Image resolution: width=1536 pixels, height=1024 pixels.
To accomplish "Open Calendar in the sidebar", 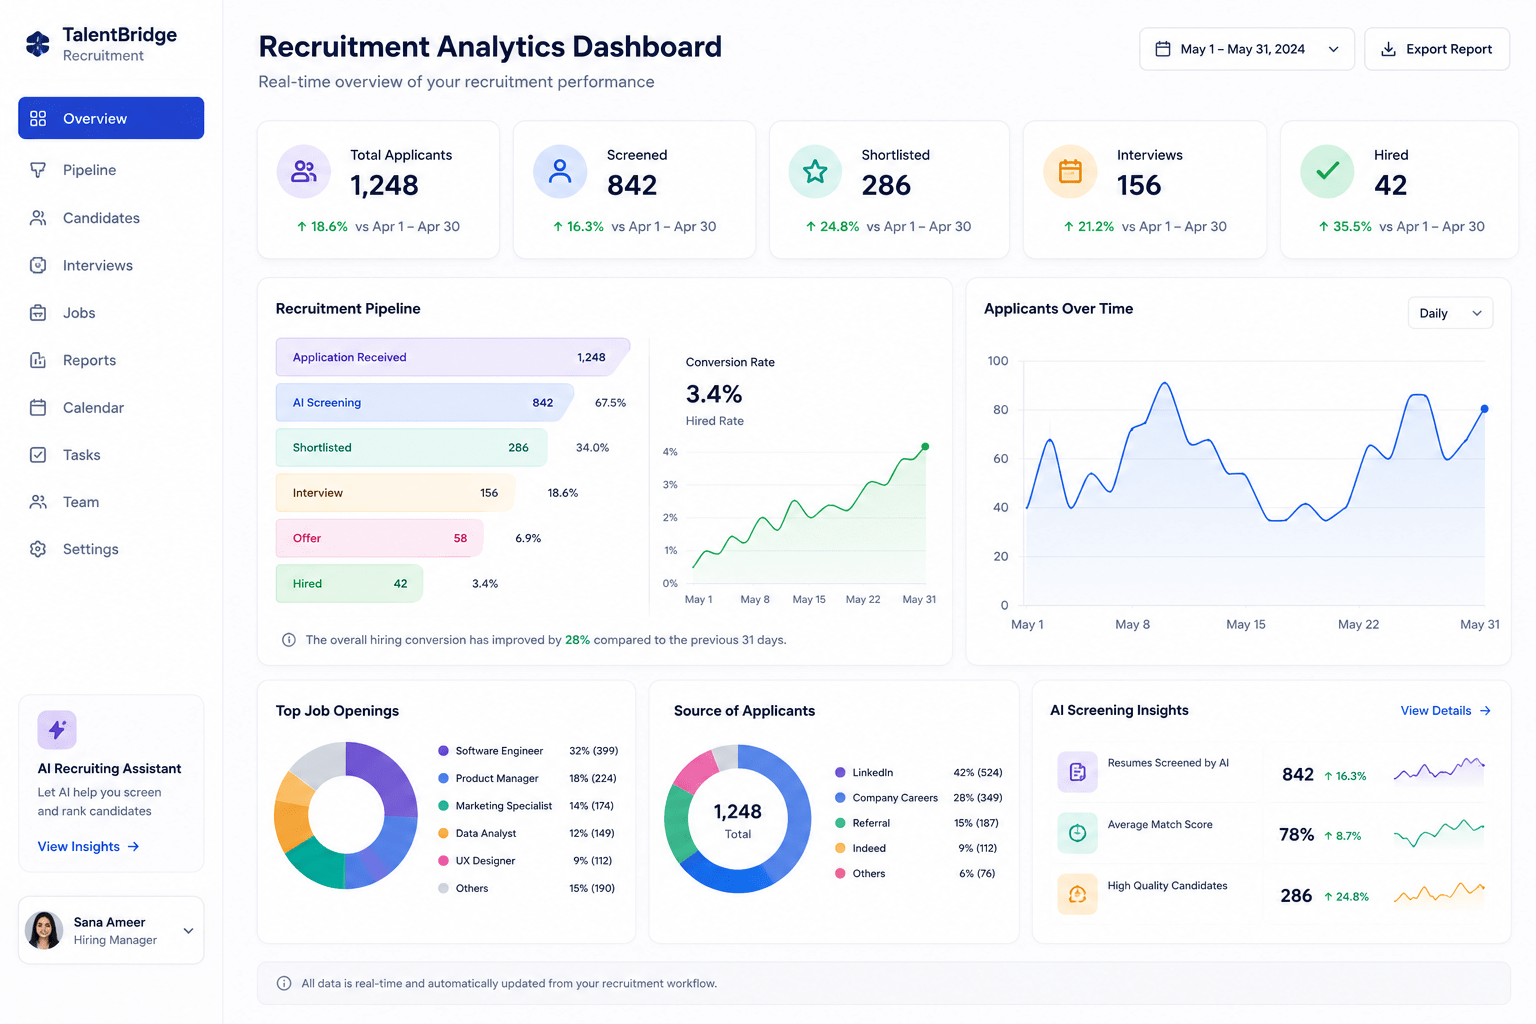I will (111, 407).
